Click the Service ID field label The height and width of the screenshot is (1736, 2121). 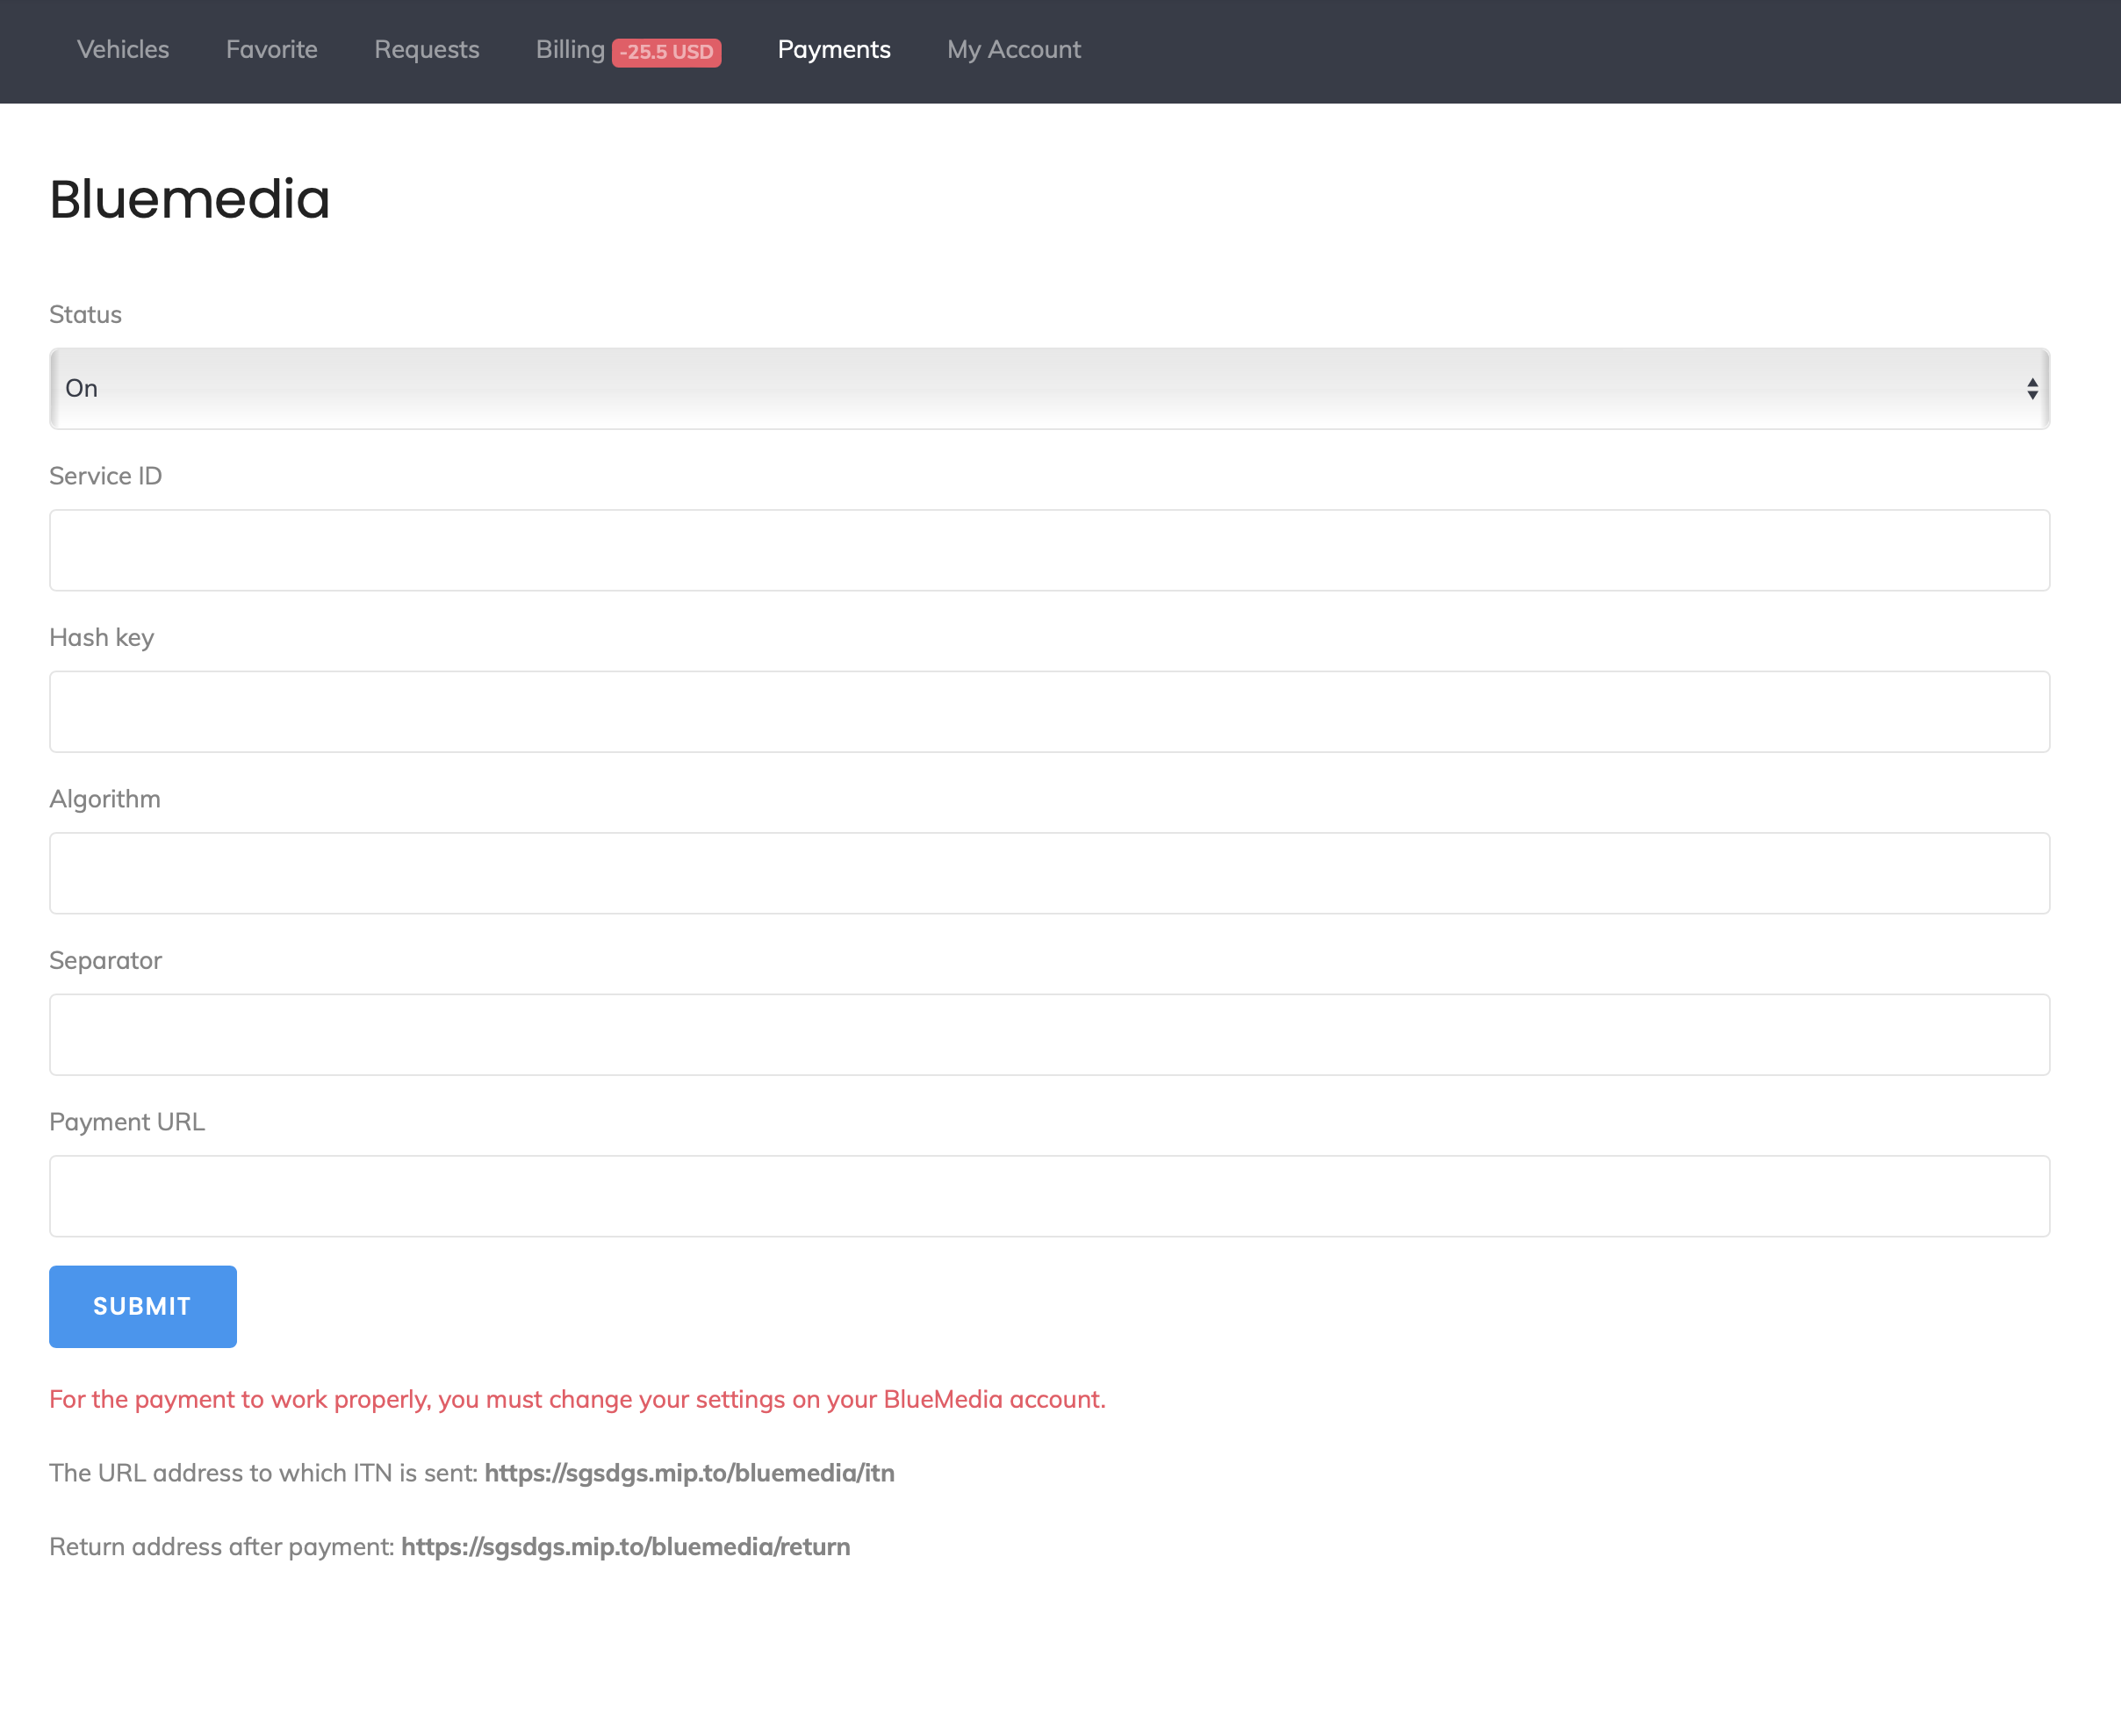click(x=105, y=476)
